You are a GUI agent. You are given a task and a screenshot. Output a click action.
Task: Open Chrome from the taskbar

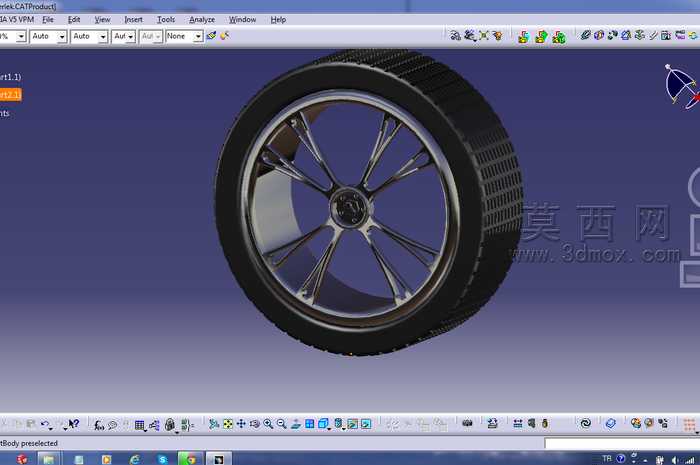[x=191, y=458]
